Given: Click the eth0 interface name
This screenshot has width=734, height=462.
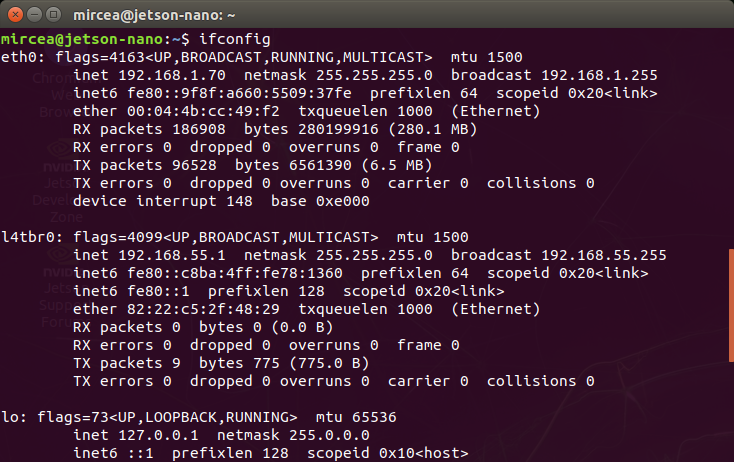Looking at the screenshot, I should 19,57.
